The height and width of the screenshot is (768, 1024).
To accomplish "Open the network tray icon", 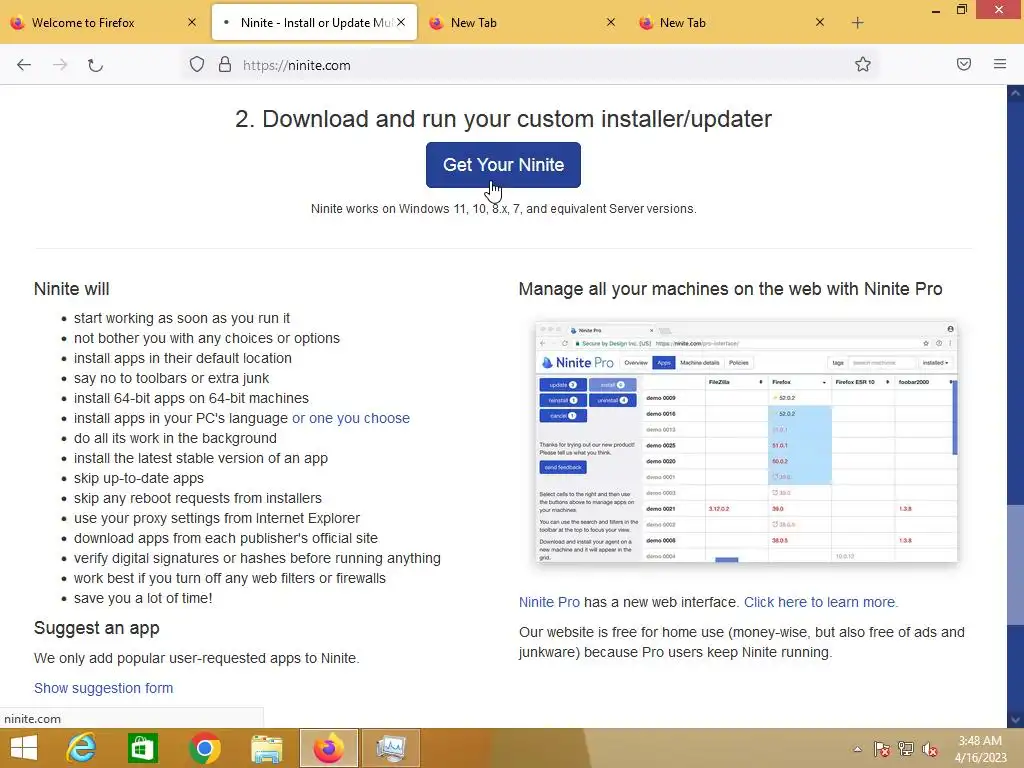I will [906, 749].
